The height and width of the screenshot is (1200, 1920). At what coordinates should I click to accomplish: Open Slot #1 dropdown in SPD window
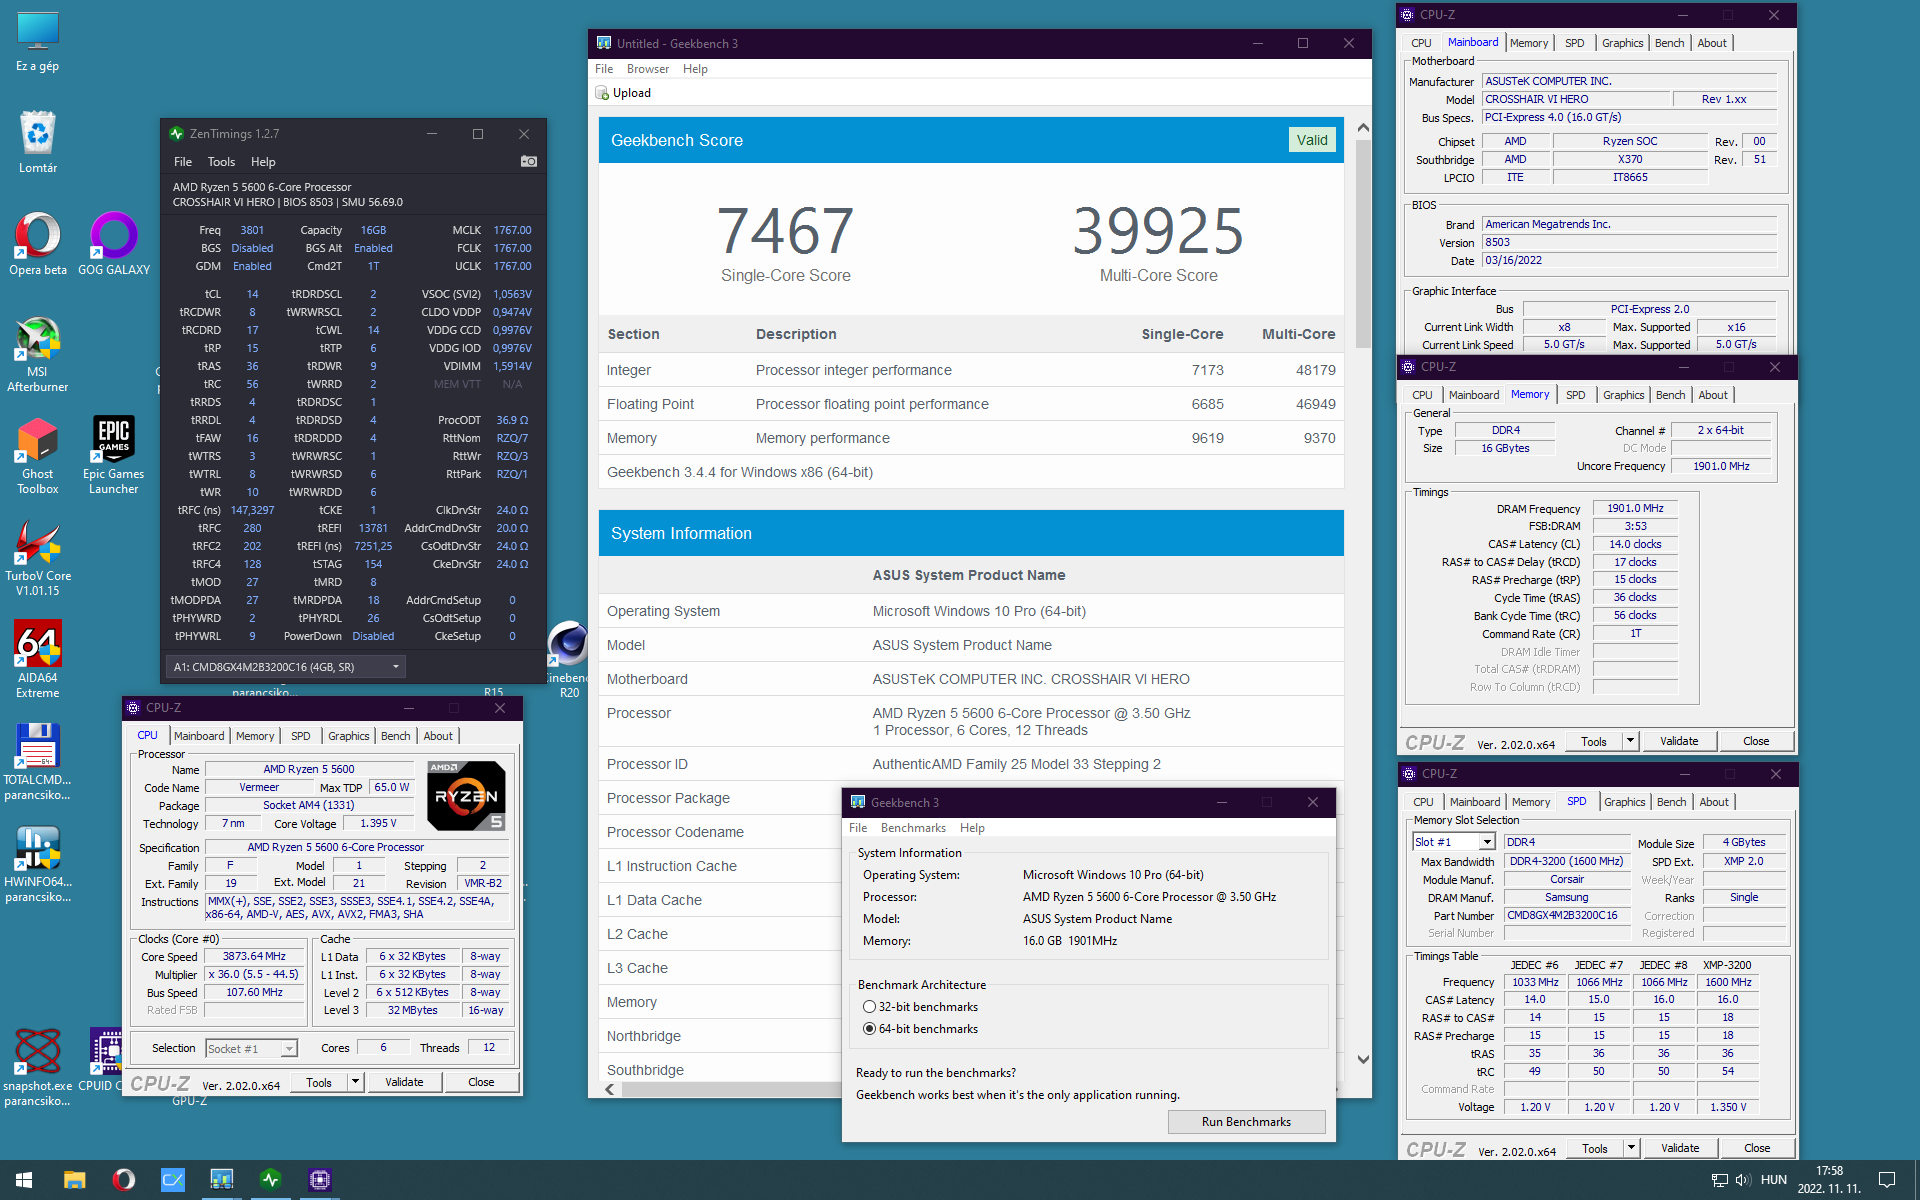[x=1453, y=842]
